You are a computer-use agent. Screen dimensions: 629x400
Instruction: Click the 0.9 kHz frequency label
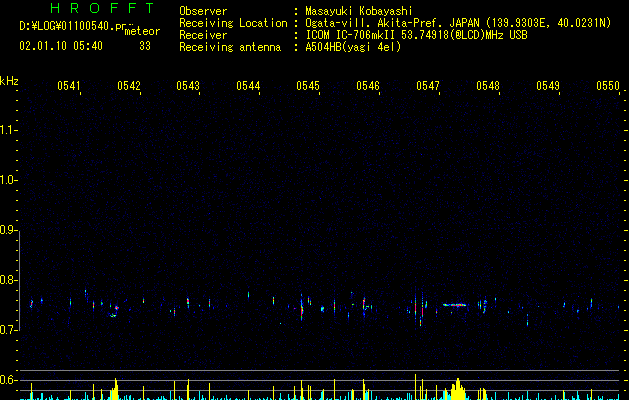[8, 230]
